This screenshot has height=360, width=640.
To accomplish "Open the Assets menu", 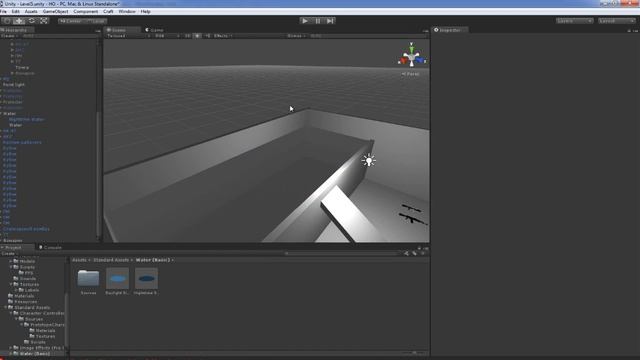I will tap(31, 11).
